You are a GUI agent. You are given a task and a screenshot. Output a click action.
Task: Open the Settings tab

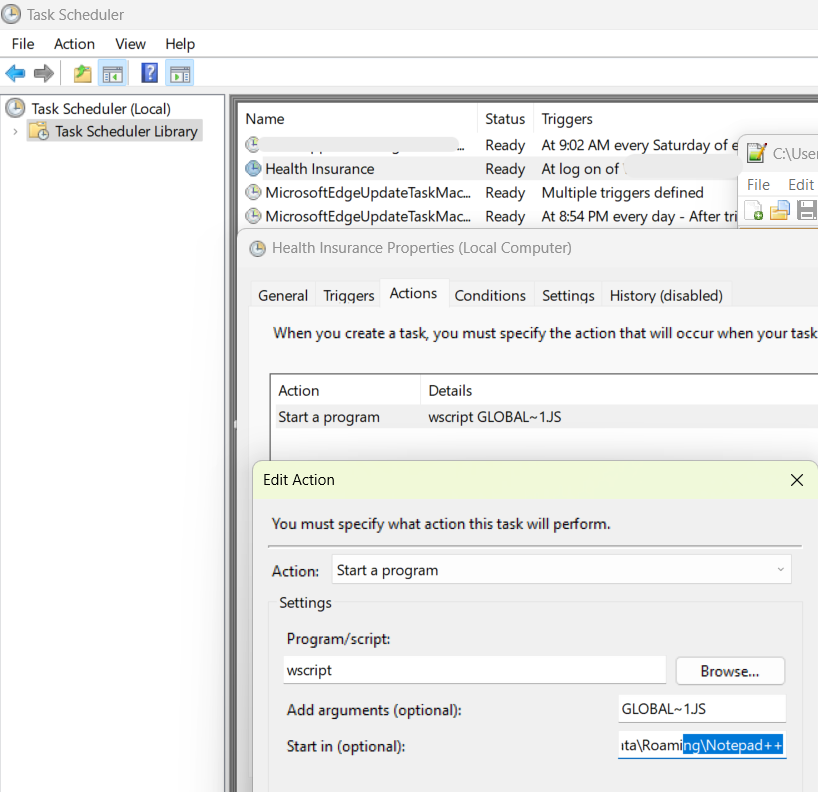point(568,295)
